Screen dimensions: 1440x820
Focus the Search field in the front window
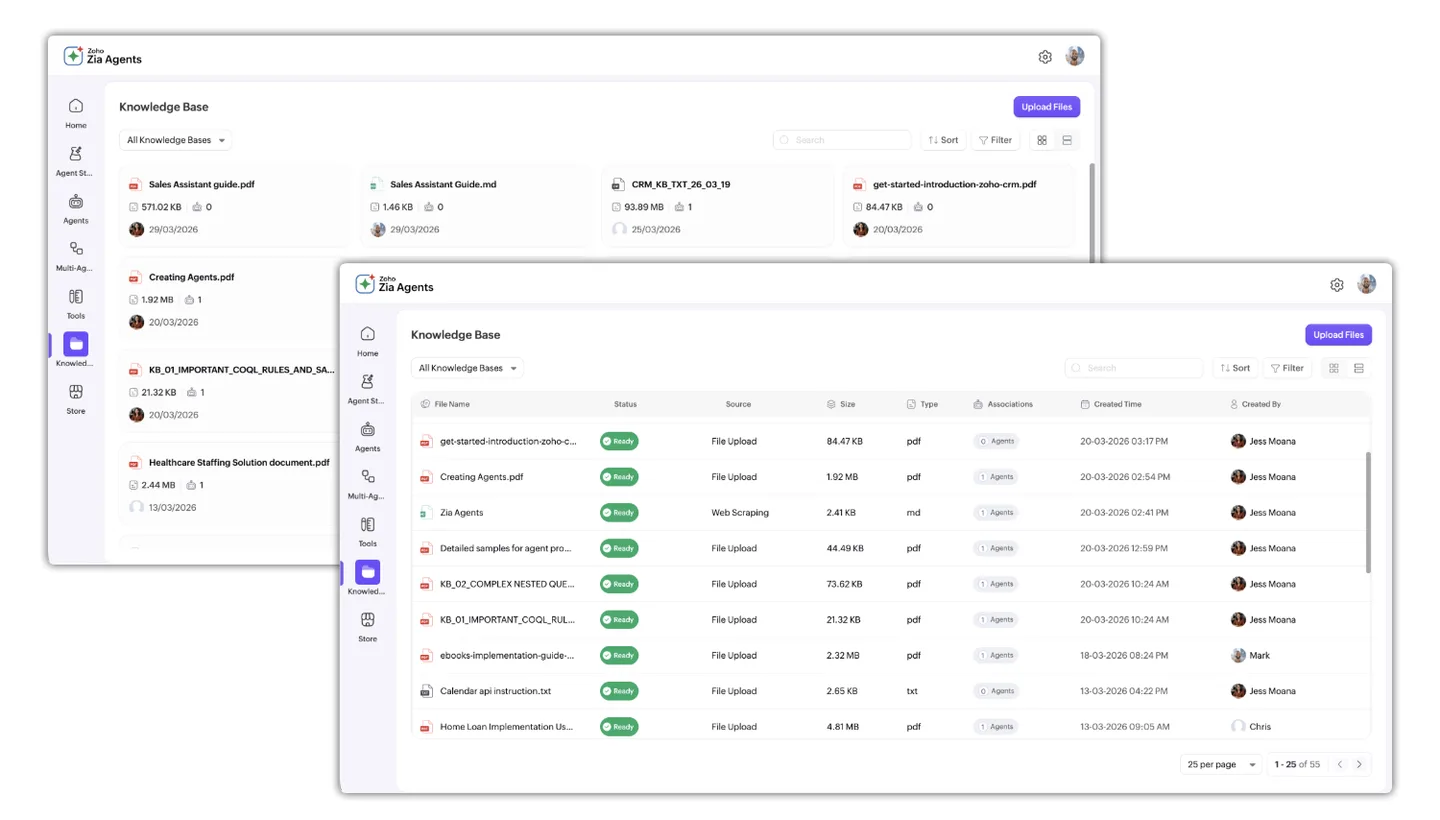click(1134, 368)
